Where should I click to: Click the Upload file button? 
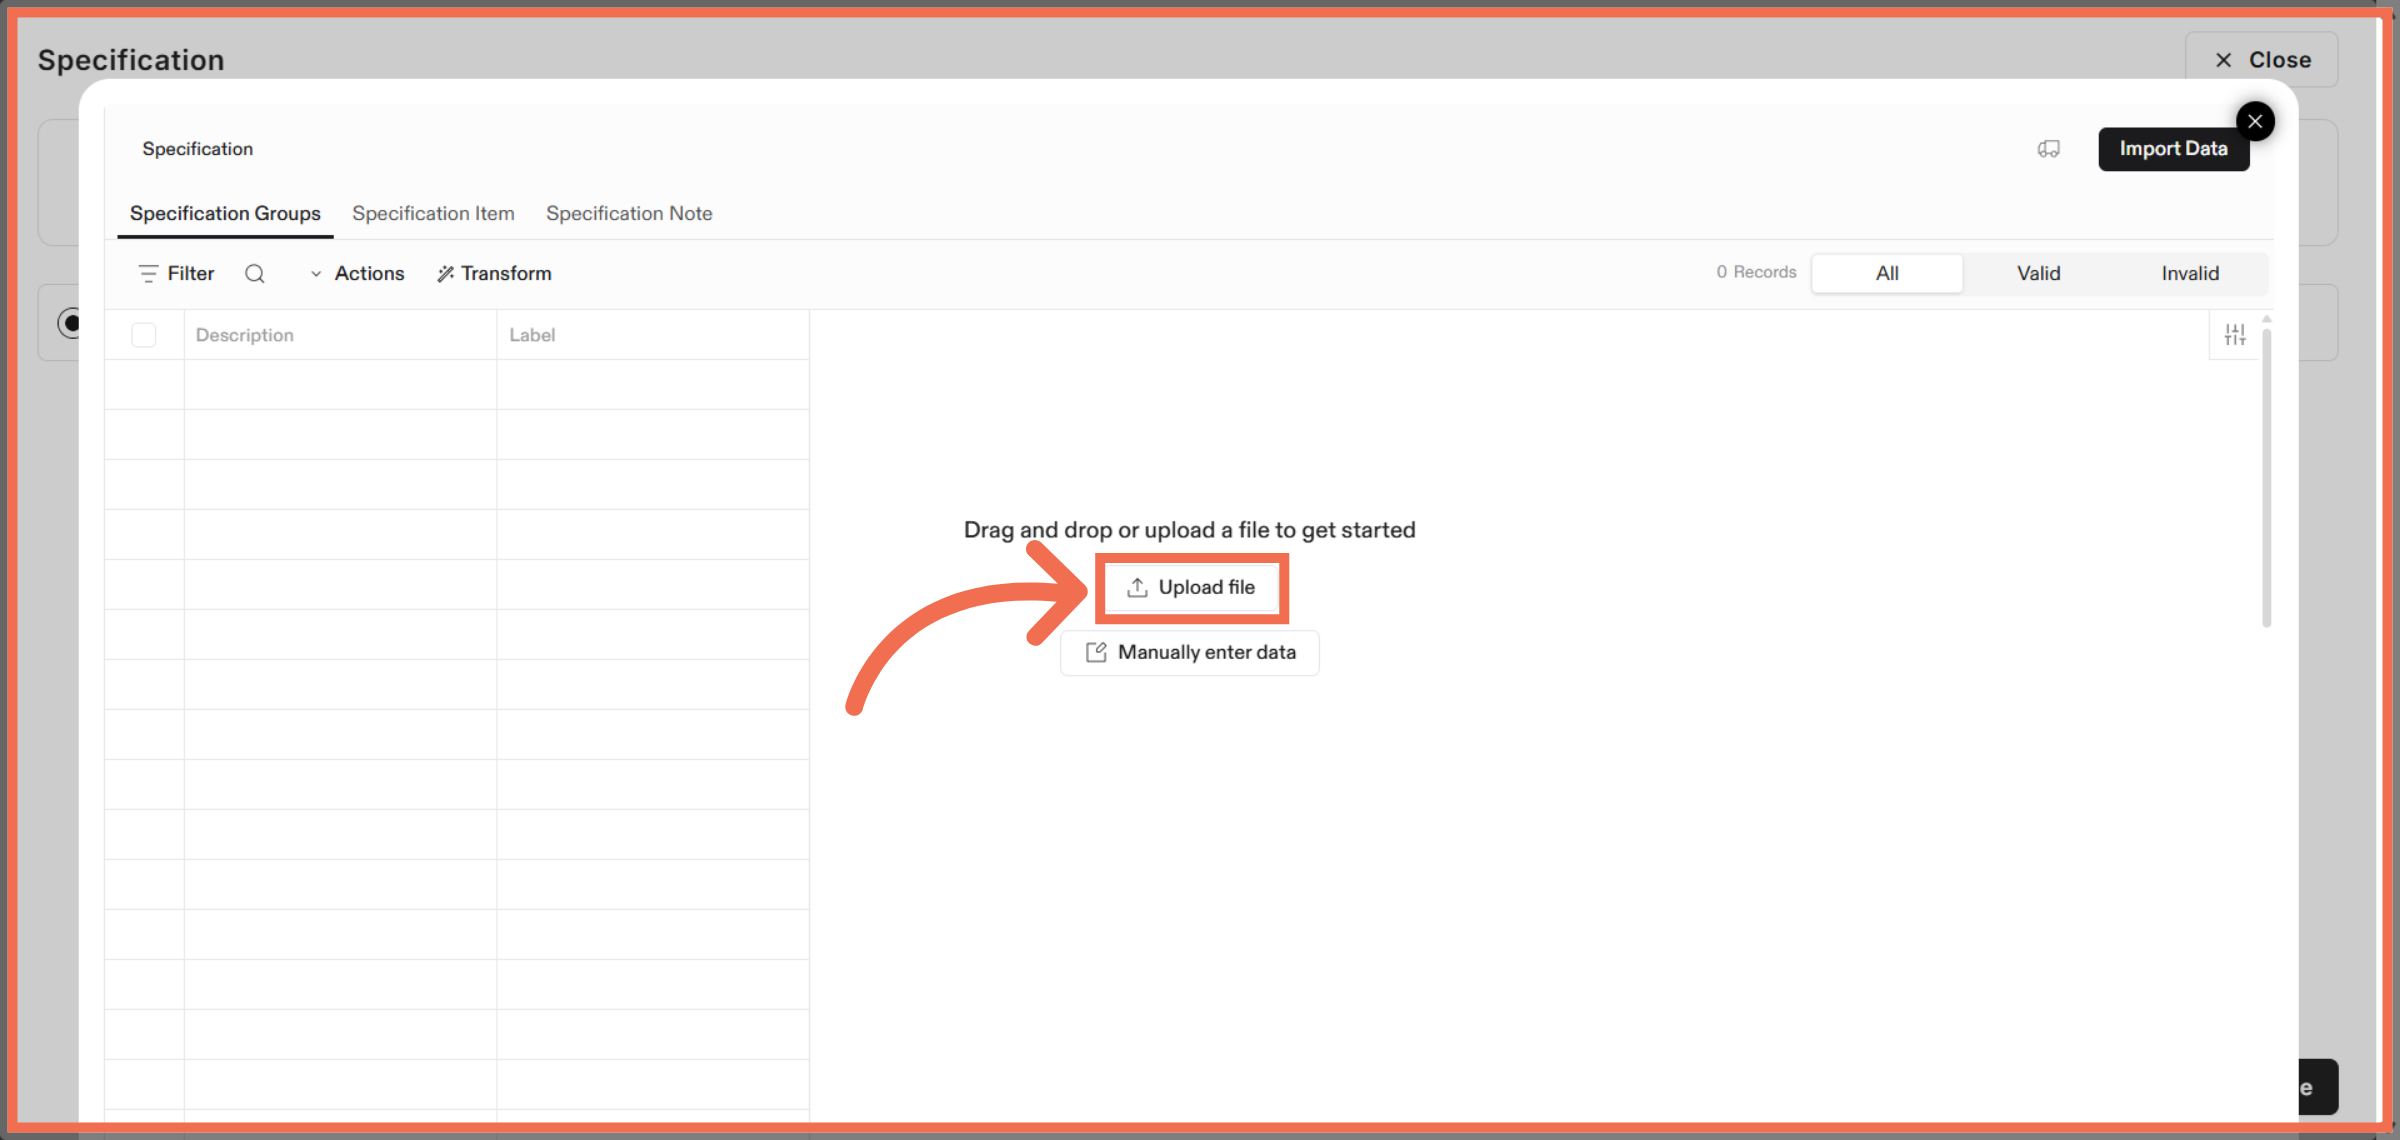(x=1191, y=587)
